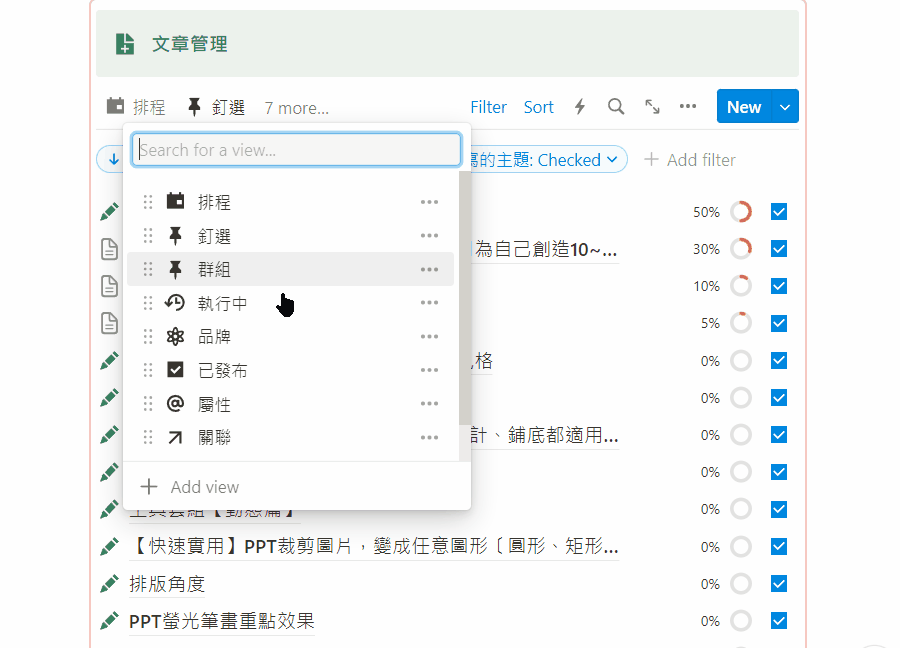
Task: Click the expand-to-full-page arrows icon
Action: tap(651, 106)
